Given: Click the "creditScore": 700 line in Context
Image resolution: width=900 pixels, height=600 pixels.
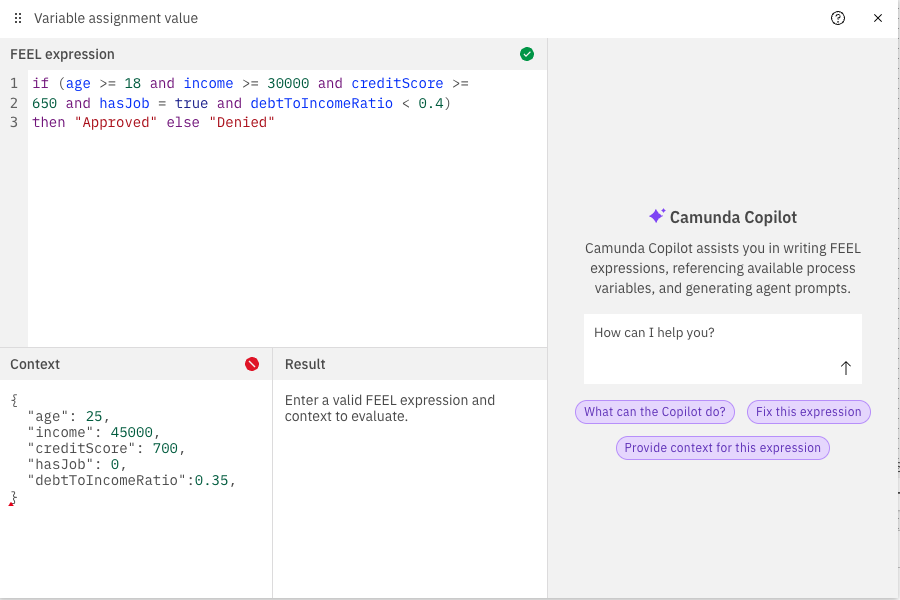Looking at the screenshot, I should (x=106, y=448).
